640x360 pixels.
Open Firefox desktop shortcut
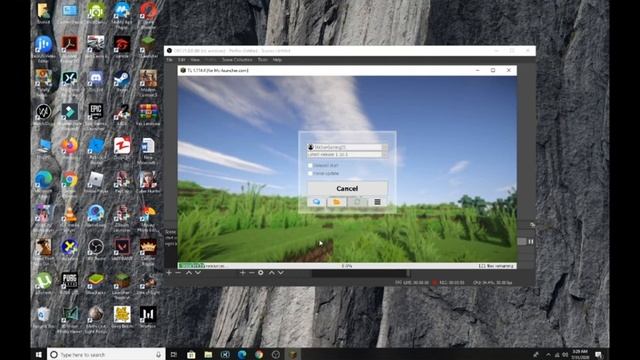[x=69, y=148]
